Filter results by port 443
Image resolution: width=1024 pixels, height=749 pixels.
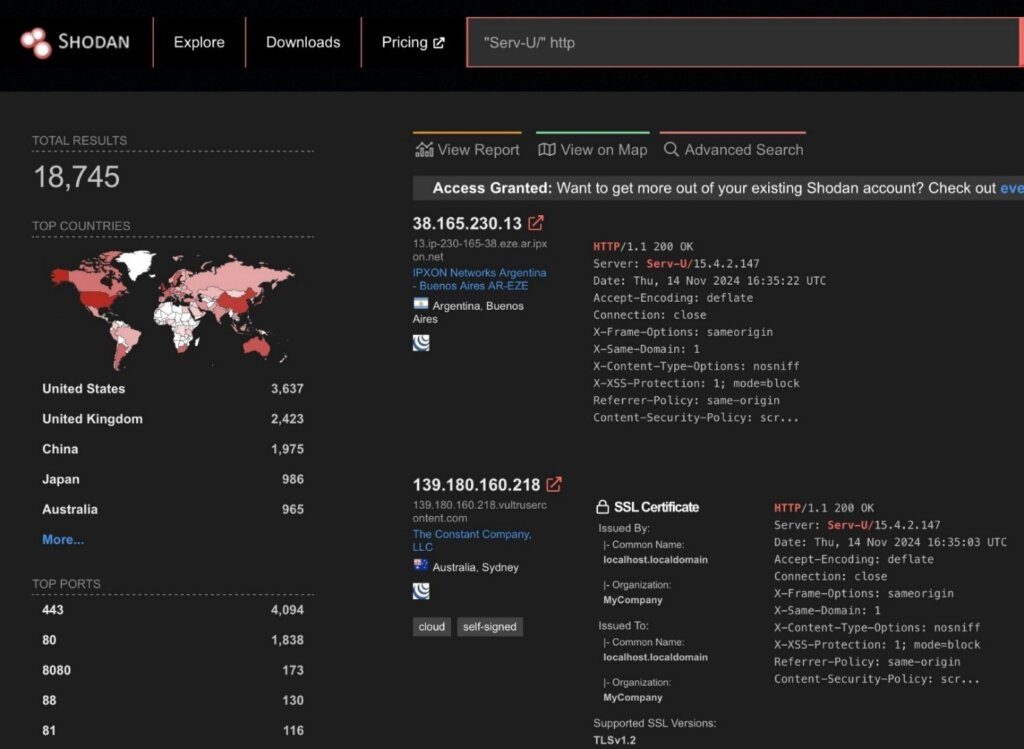click(x=173, y=609)
